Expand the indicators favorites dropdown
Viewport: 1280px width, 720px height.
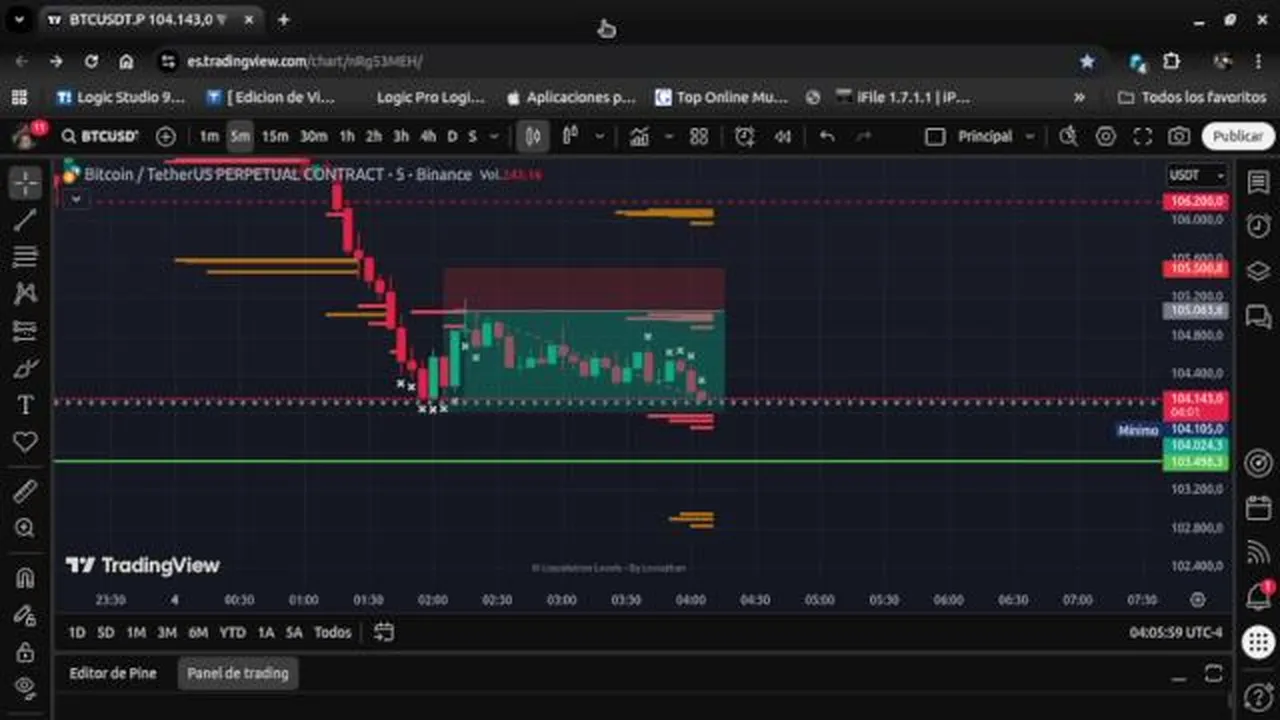669,136
